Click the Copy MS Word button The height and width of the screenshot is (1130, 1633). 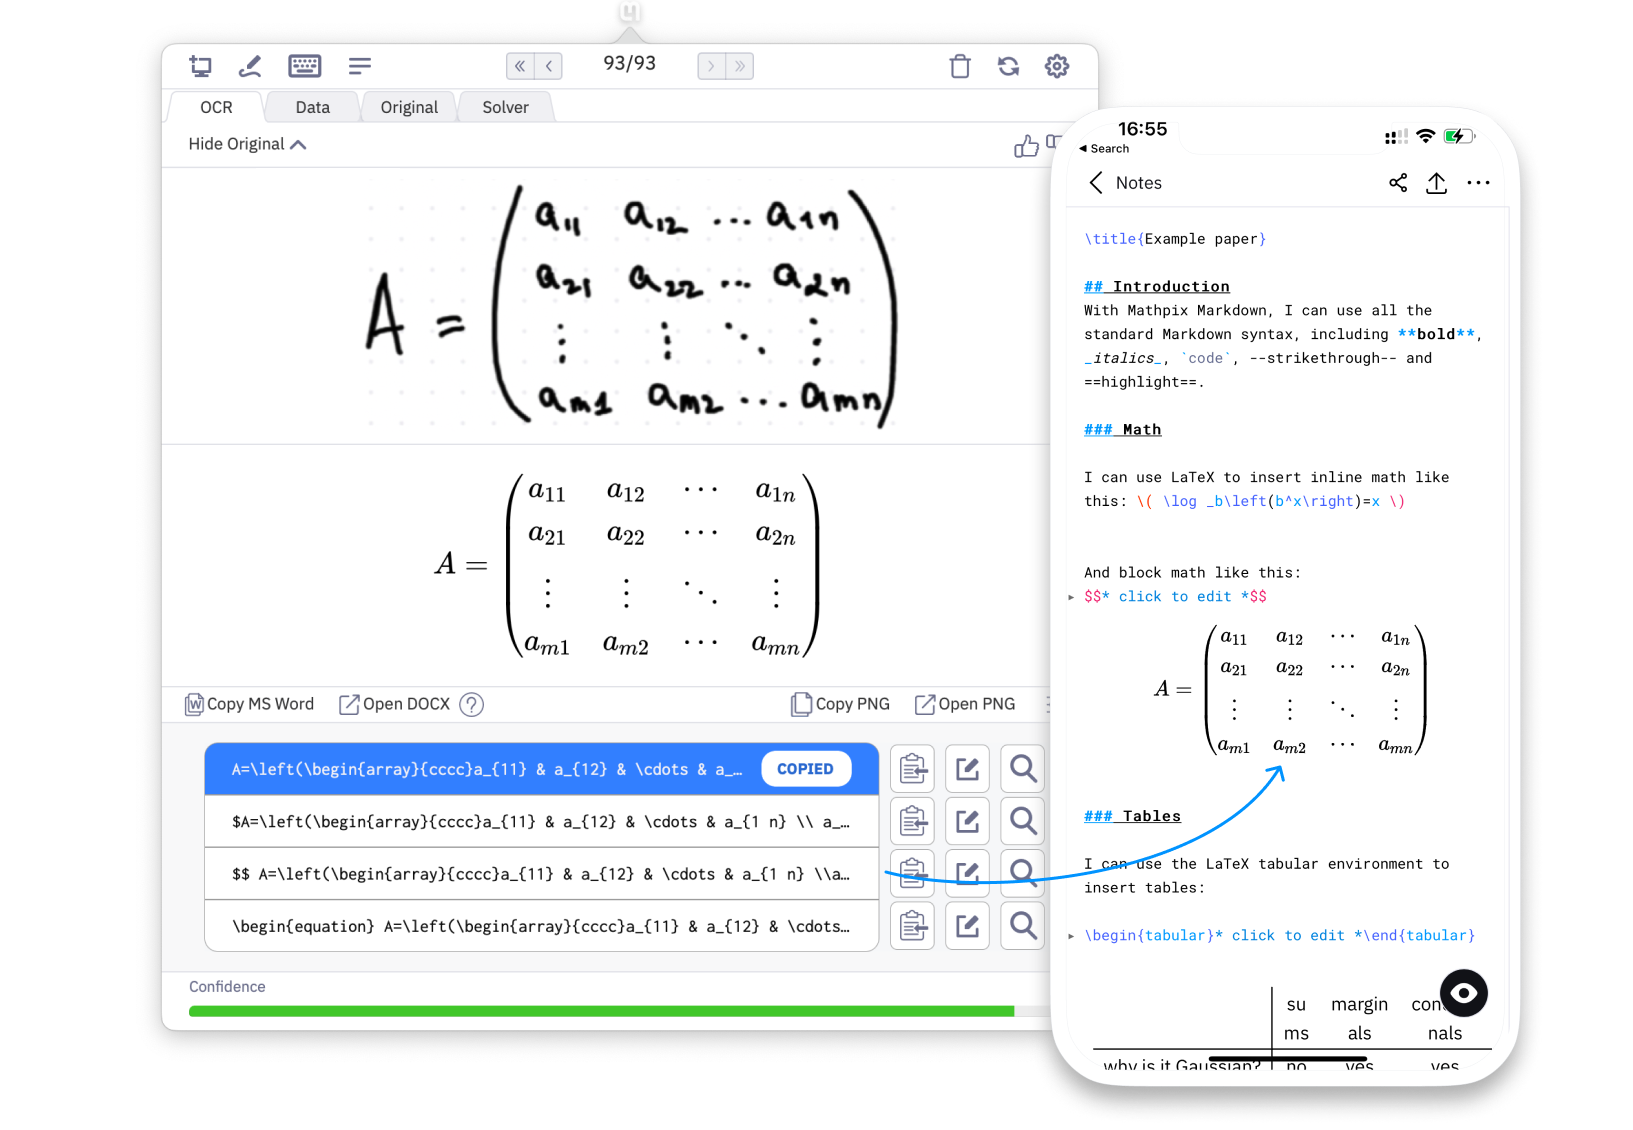click(248, 703)
